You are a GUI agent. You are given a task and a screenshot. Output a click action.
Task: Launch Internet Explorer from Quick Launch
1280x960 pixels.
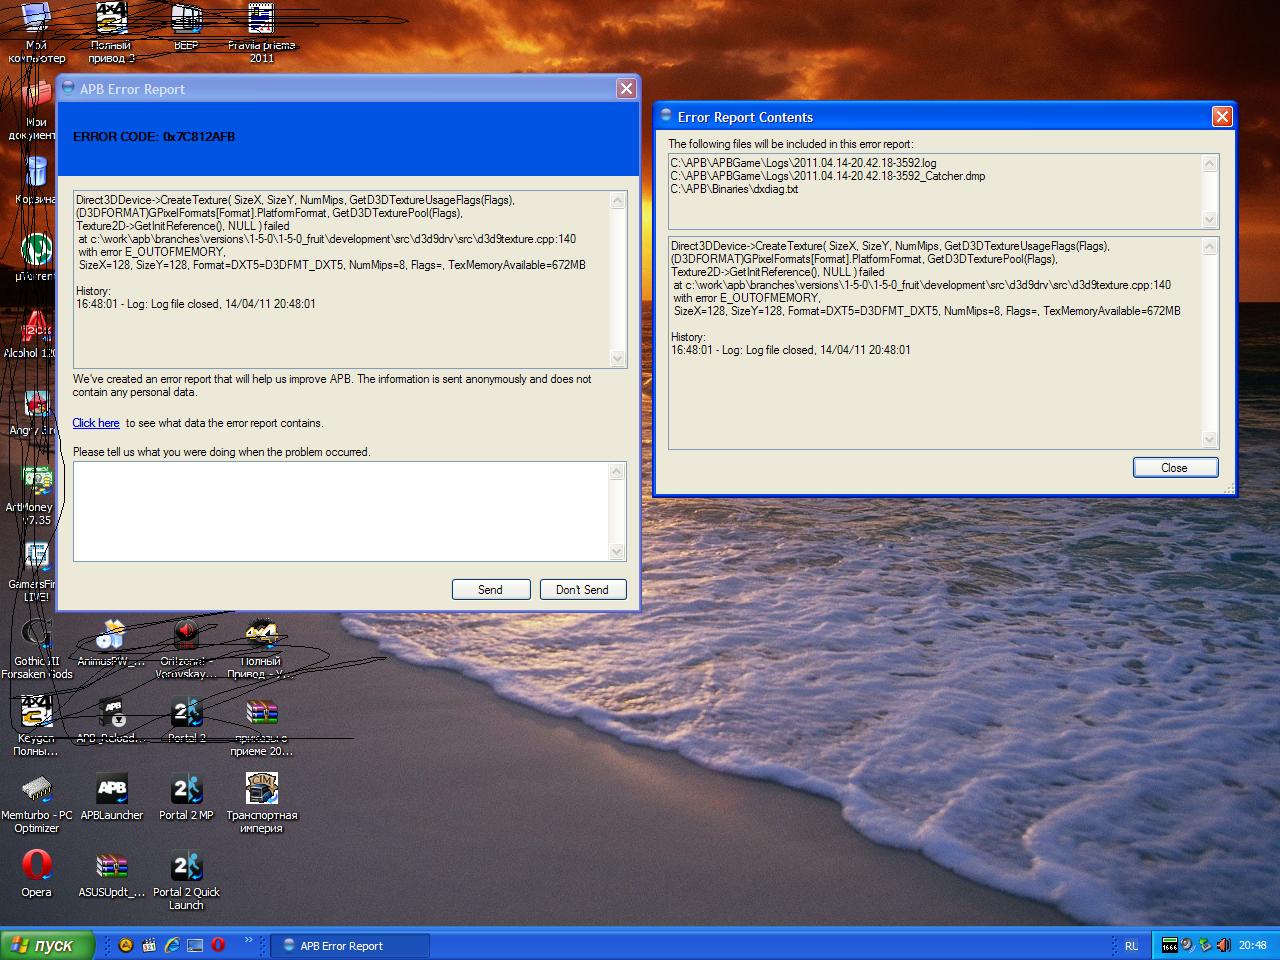point(172,945)
